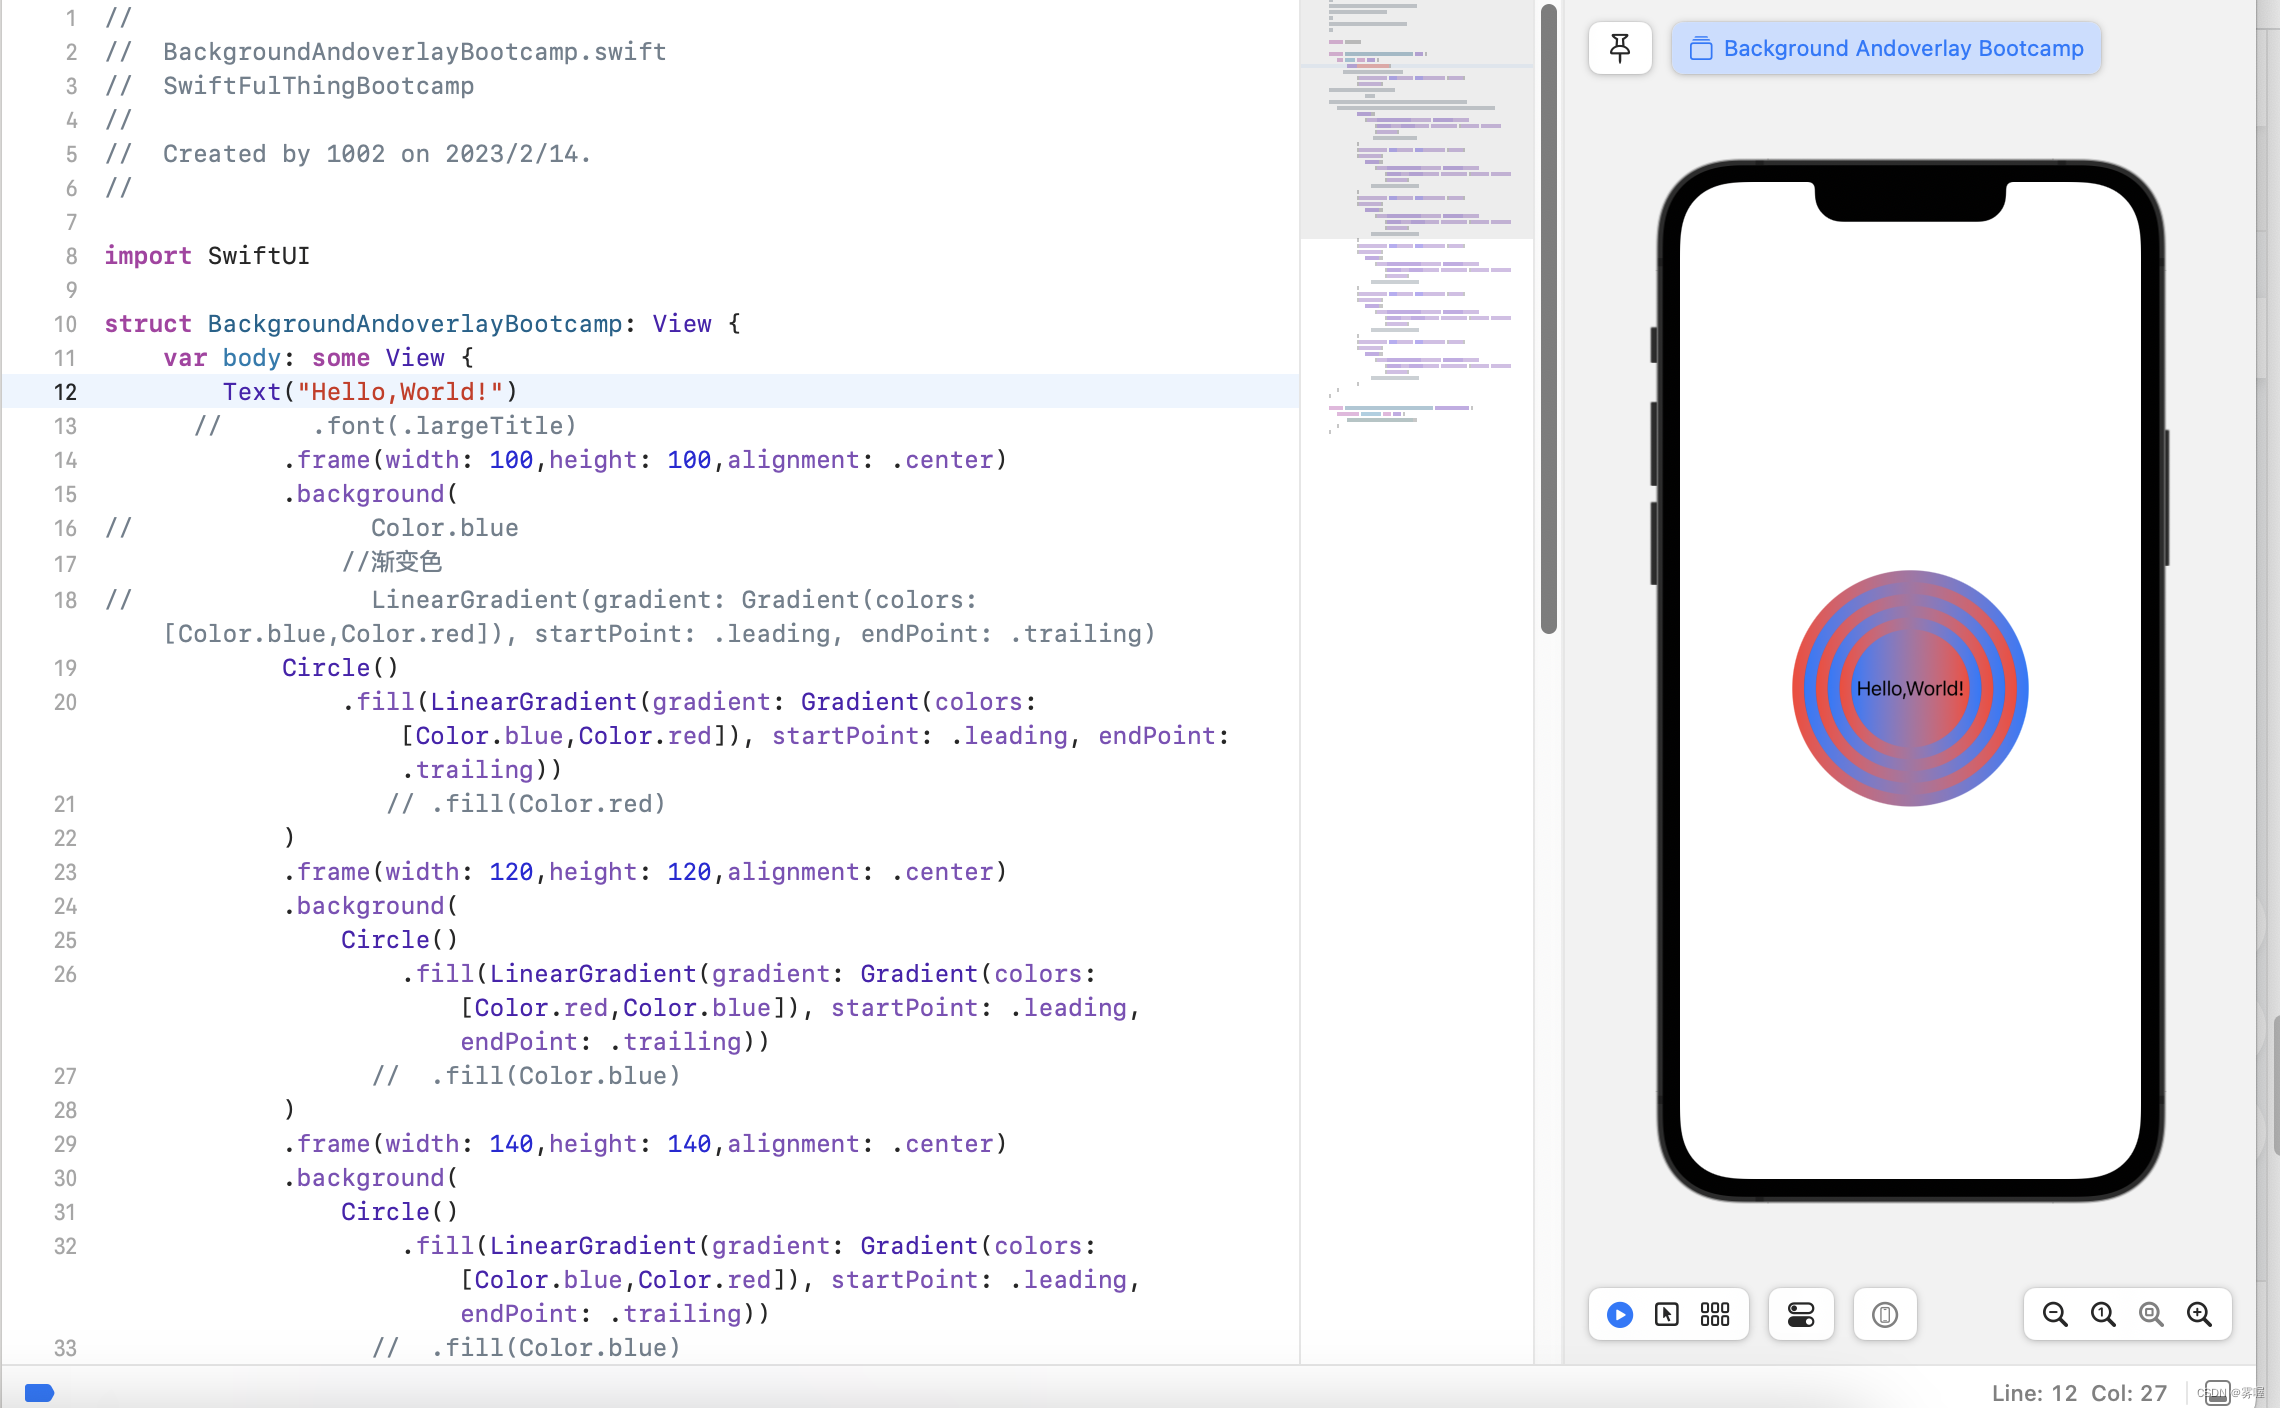Open device settings for the preview

pos(1800,1315)
